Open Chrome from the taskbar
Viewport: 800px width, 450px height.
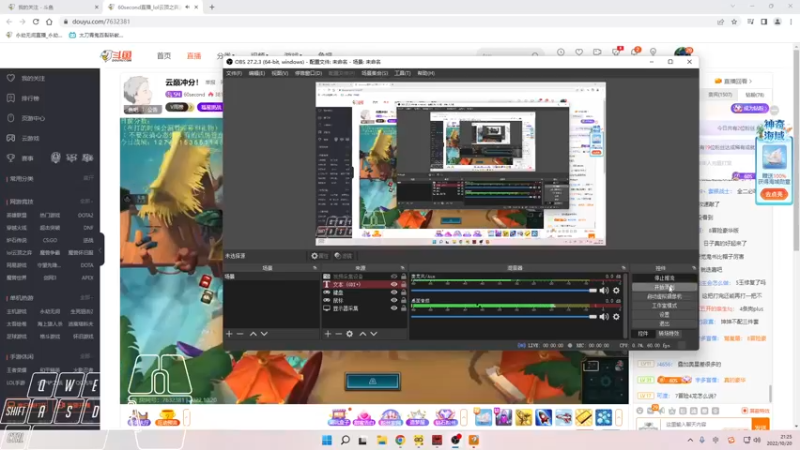[x=400, y=440]
